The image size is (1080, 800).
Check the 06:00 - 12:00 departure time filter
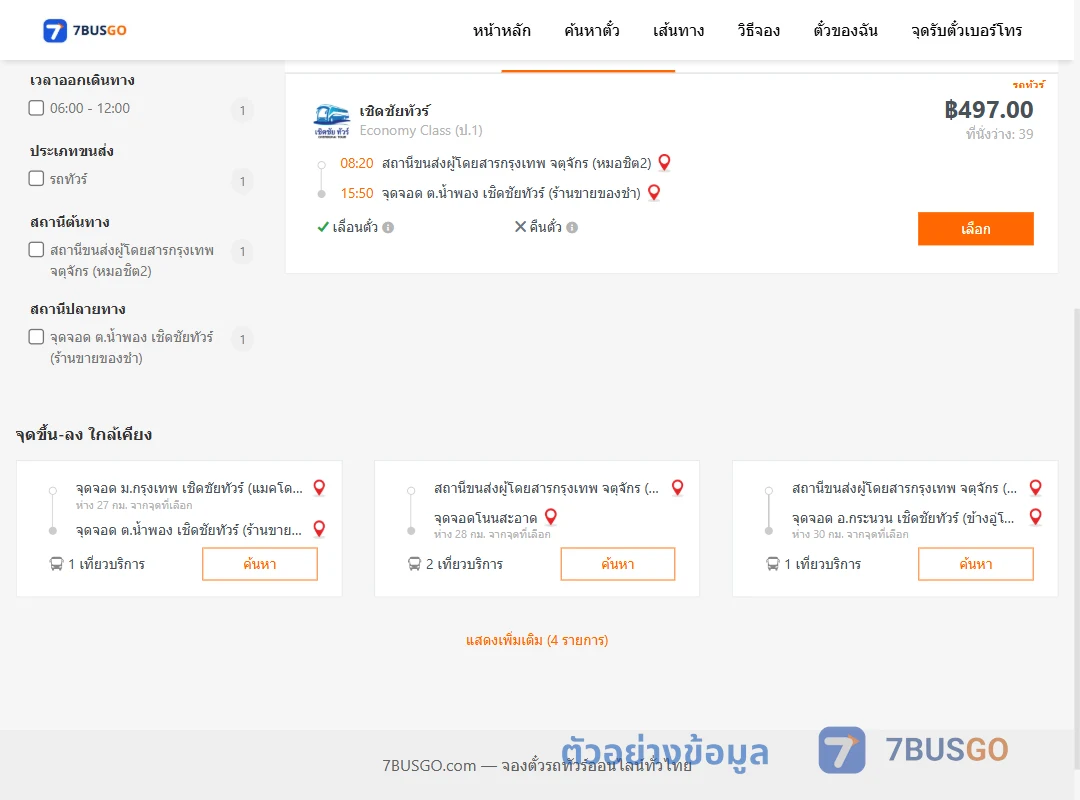(x=37, y=108)
